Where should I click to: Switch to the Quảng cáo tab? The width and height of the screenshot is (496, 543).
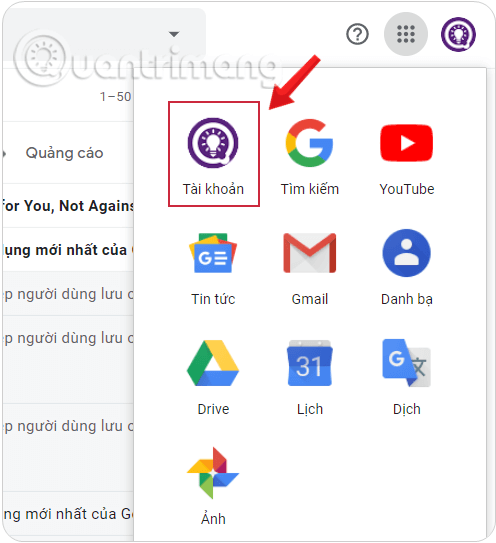(x=64, y=153)
